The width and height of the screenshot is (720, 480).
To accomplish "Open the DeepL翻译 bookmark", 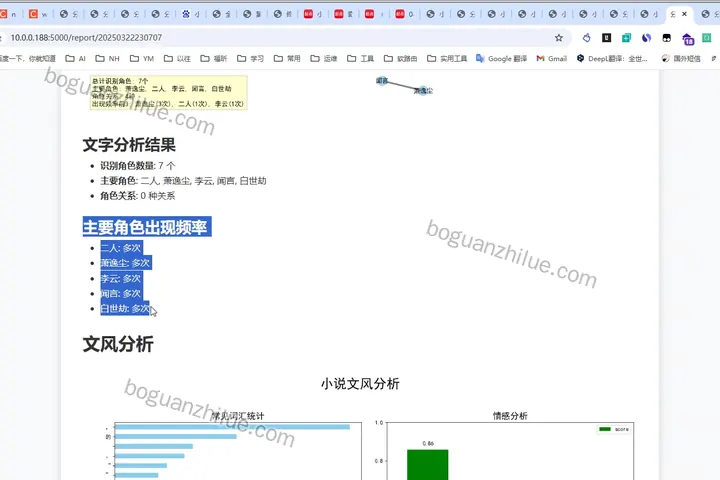I will point(612,58).
